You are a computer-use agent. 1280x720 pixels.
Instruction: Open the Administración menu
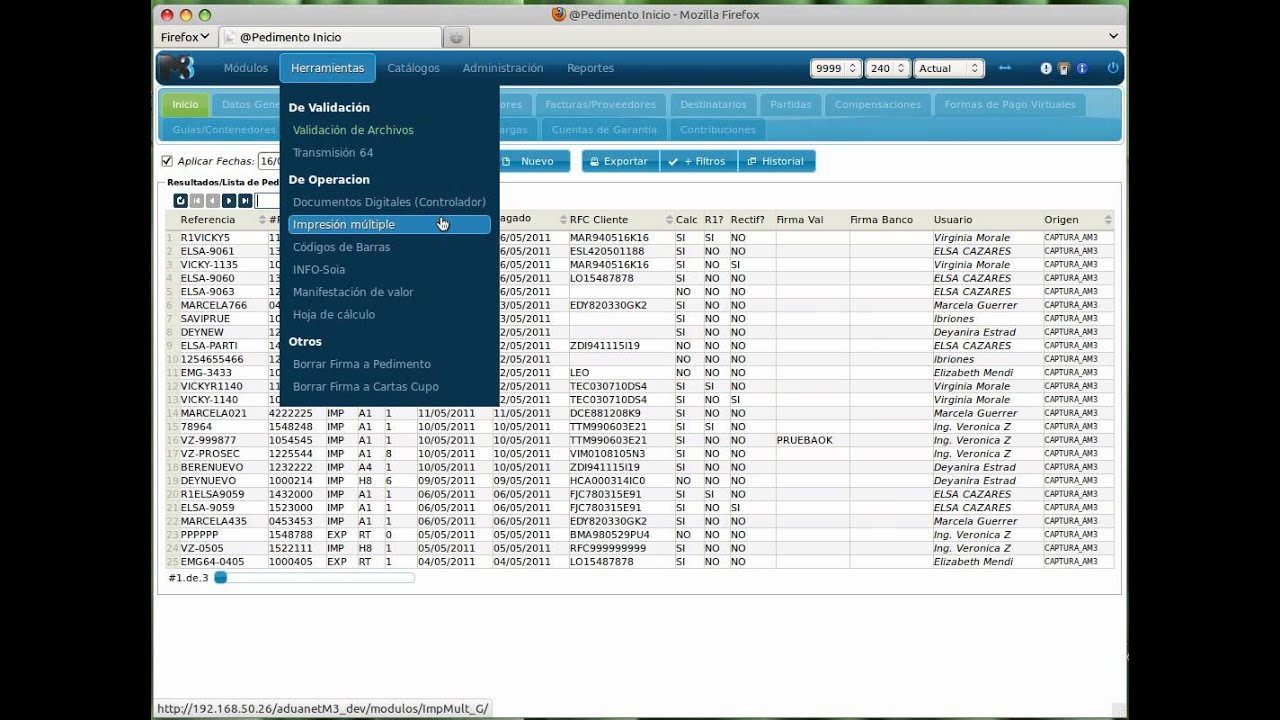tap(503, 68)
